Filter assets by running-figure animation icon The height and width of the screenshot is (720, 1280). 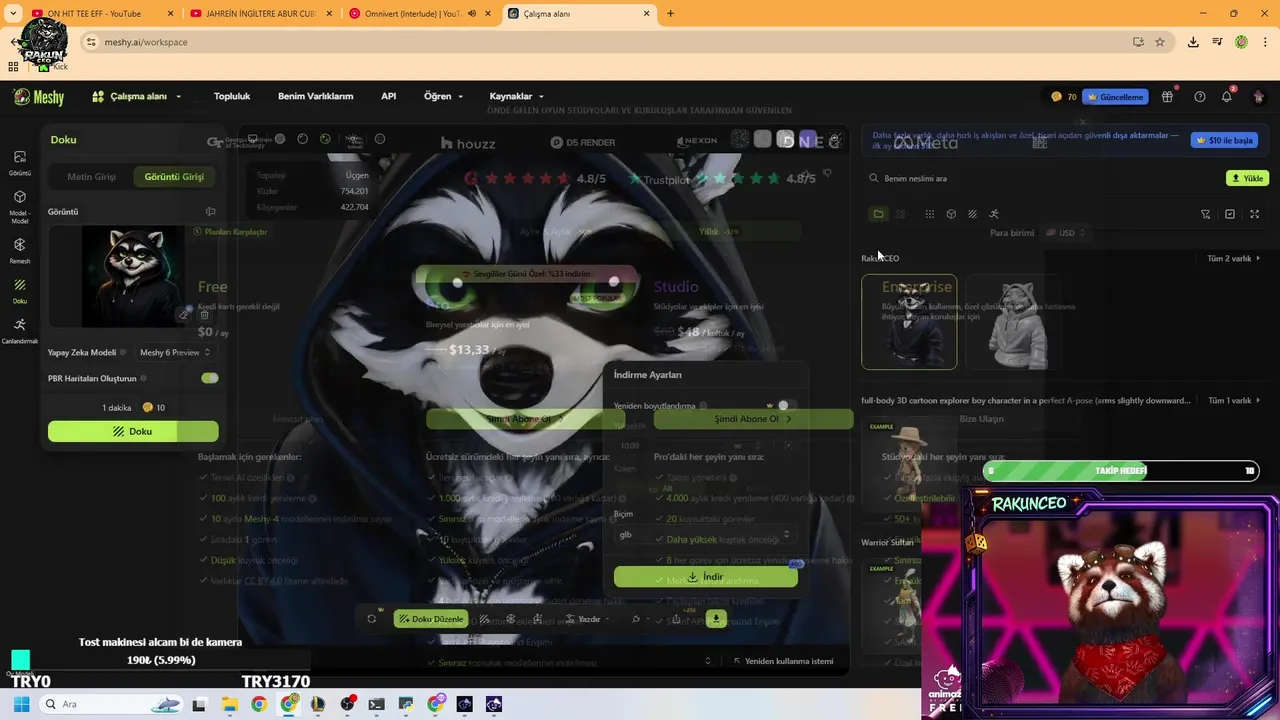pos(994,214)
